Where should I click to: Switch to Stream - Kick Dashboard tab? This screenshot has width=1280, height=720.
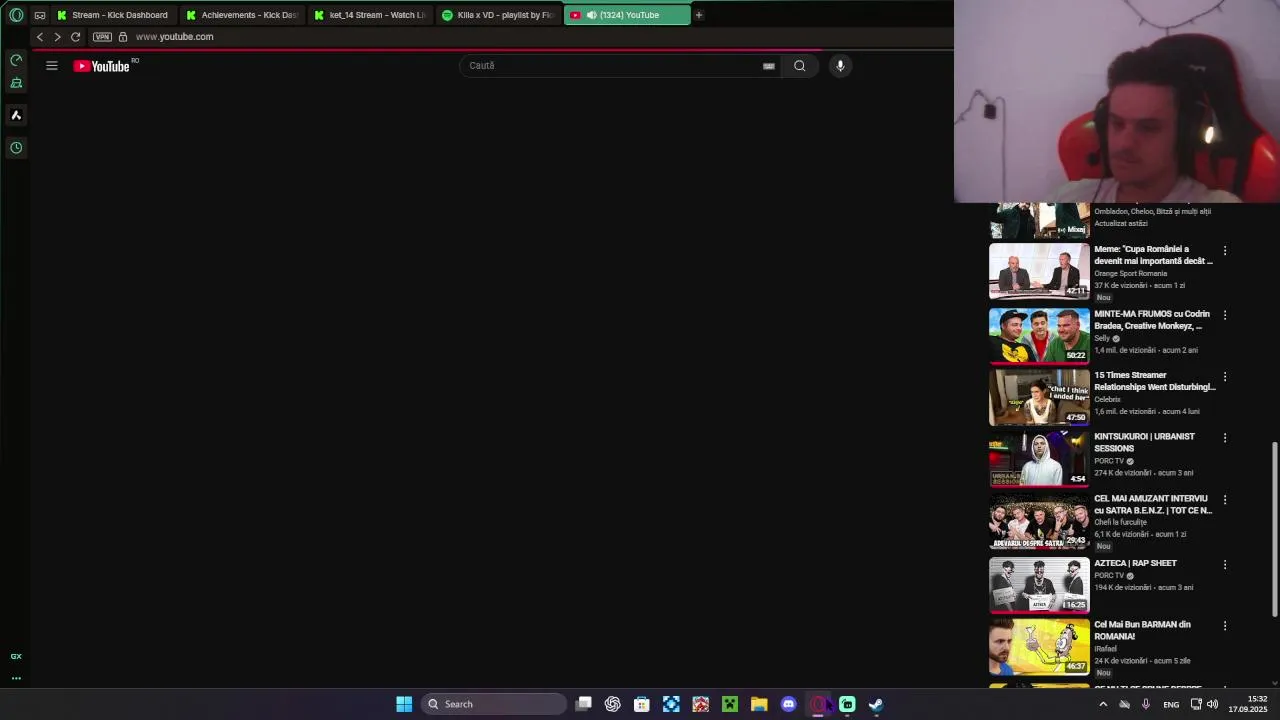pyautogui.click(x=113, y=15)
